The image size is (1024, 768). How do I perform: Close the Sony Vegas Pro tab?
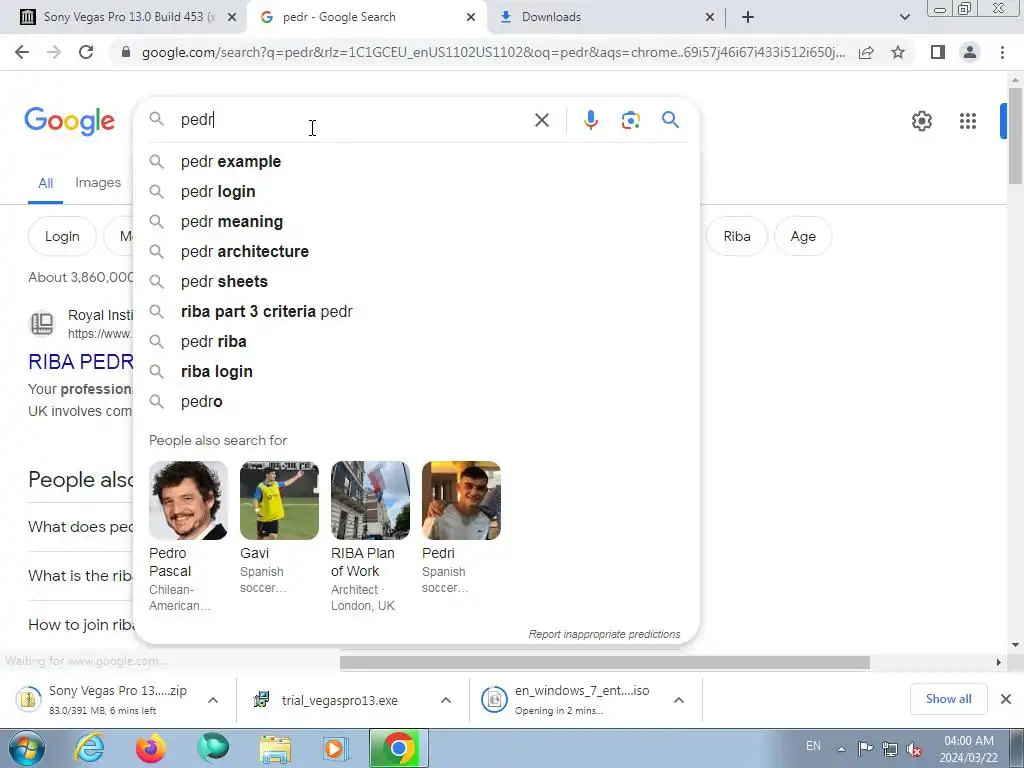coord(232,17)
